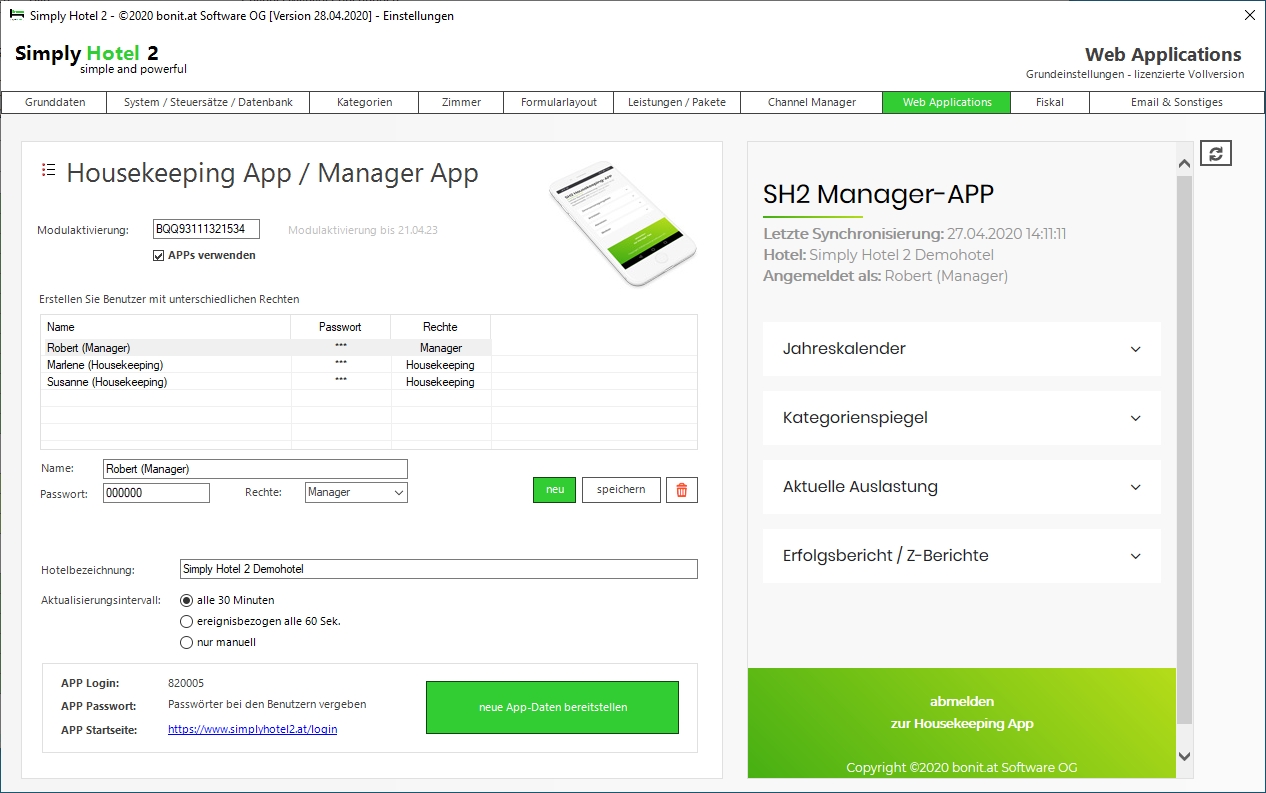This screenshot has height=793, width=1266.
Task: Click the Manager rights cell for Robert
Action: click(441, 348)
